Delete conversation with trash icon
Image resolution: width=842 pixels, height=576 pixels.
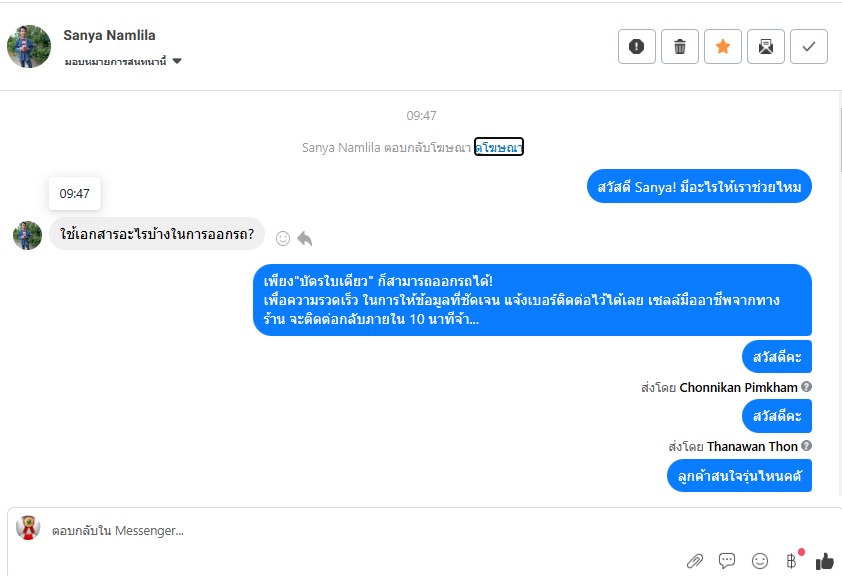[679, 47]
